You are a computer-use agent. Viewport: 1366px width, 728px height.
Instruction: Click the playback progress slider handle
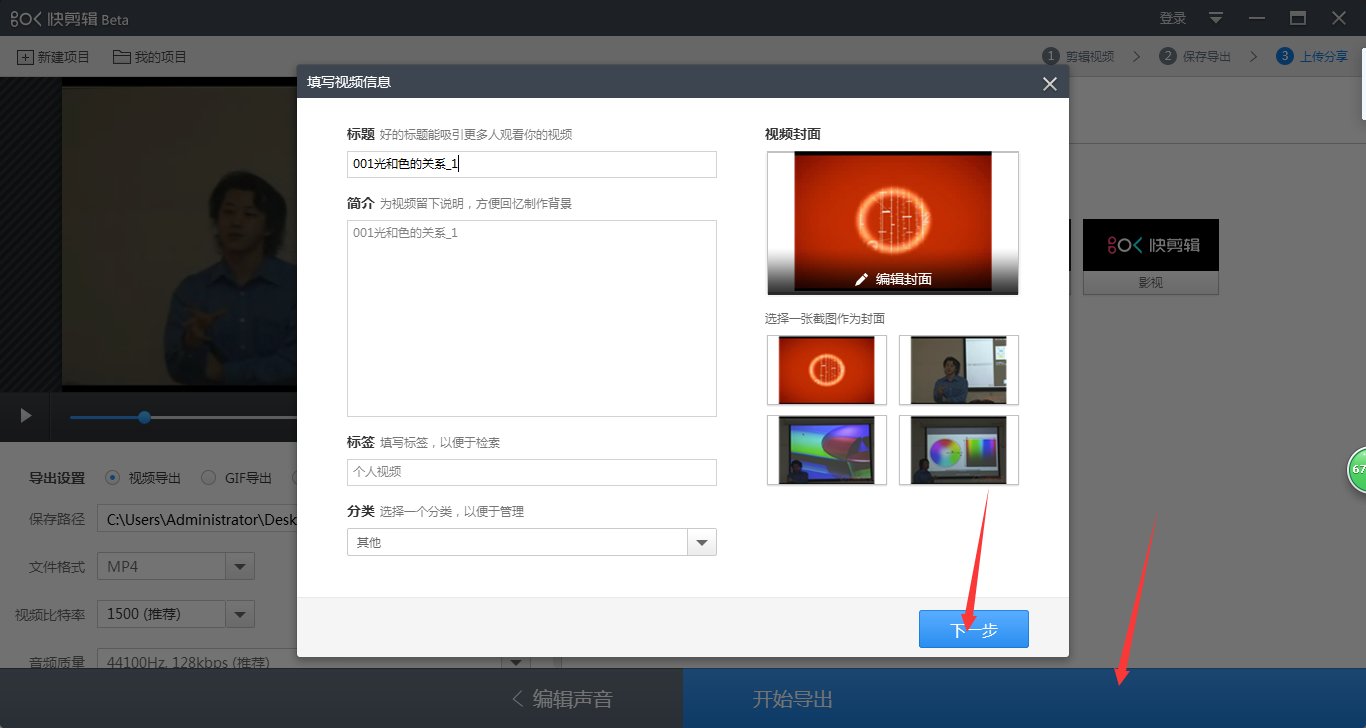[143, 417]
